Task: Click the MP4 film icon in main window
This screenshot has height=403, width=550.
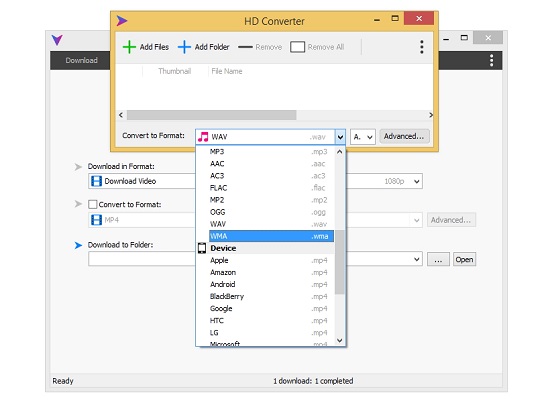Action: (96, 220)
